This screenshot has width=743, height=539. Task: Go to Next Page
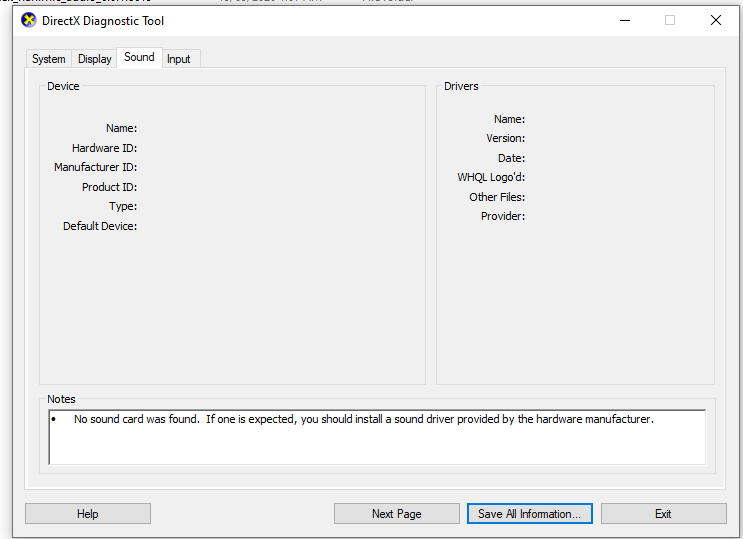397,513
